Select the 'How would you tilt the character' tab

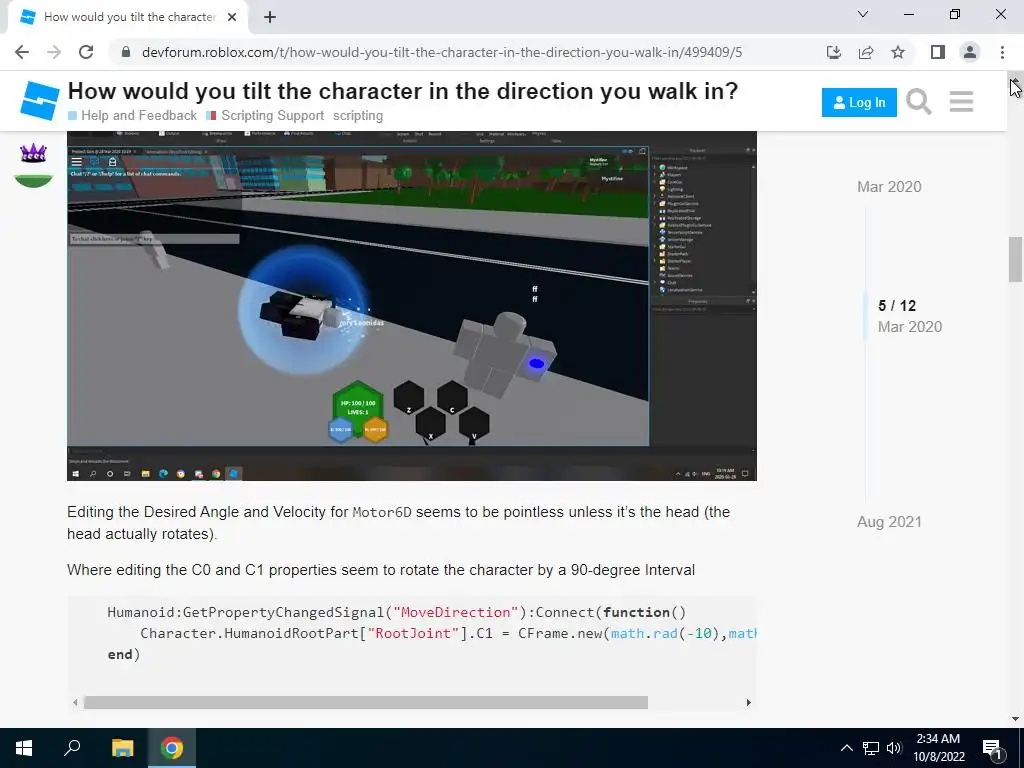coord(128,17)
